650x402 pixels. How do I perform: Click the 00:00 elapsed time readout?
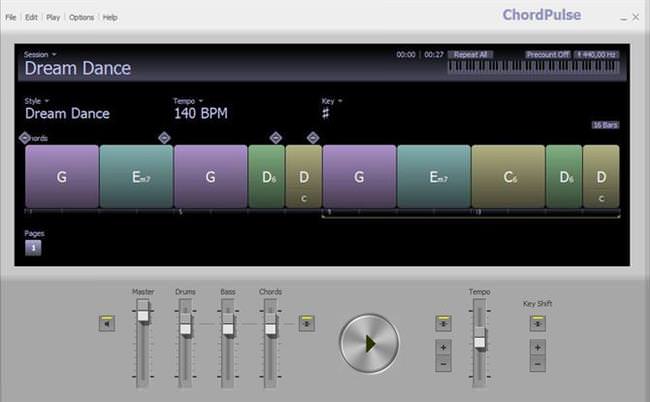405,55
